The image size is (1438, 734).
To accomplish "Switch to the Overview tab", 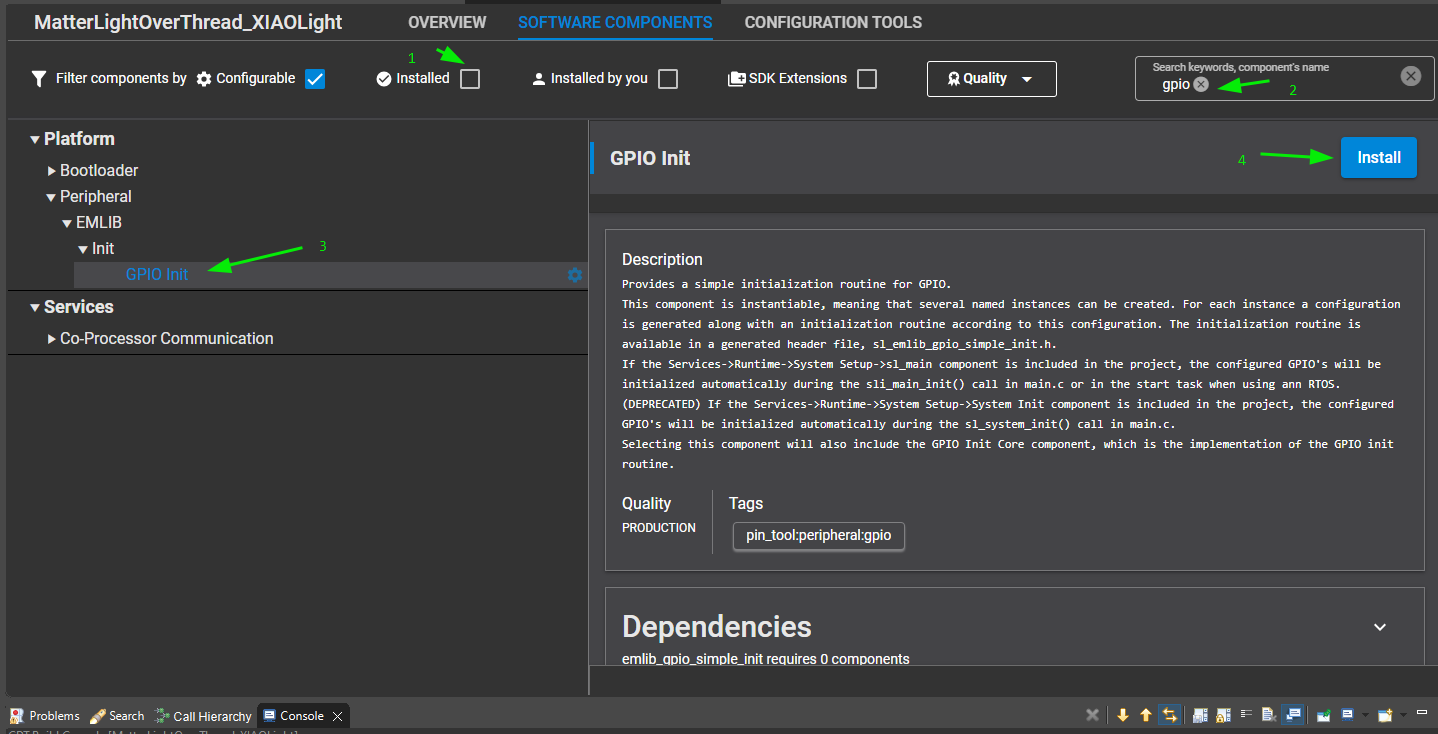I will coord(447,22).
